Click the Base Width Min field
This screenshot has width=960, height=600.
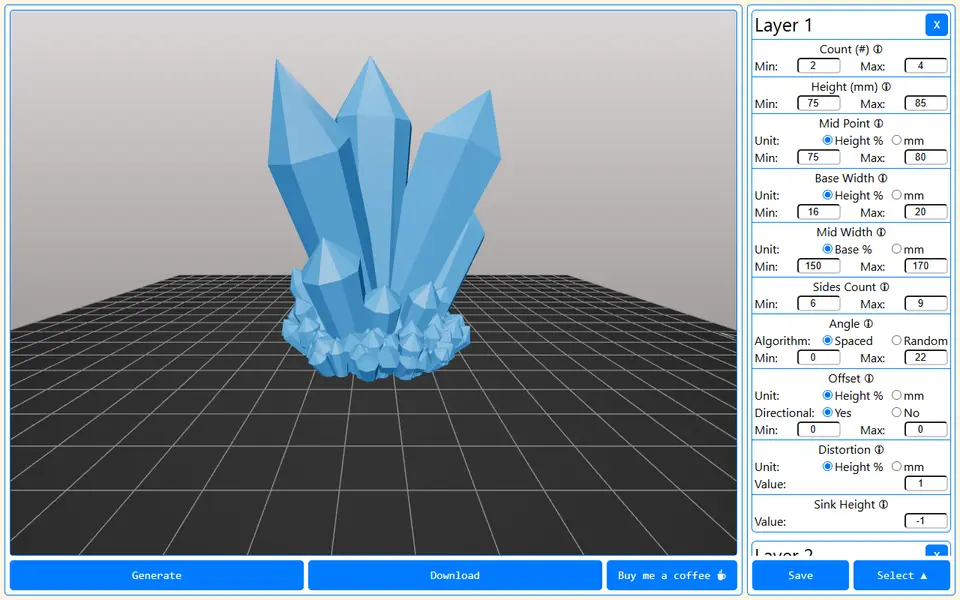coord(819,212)
